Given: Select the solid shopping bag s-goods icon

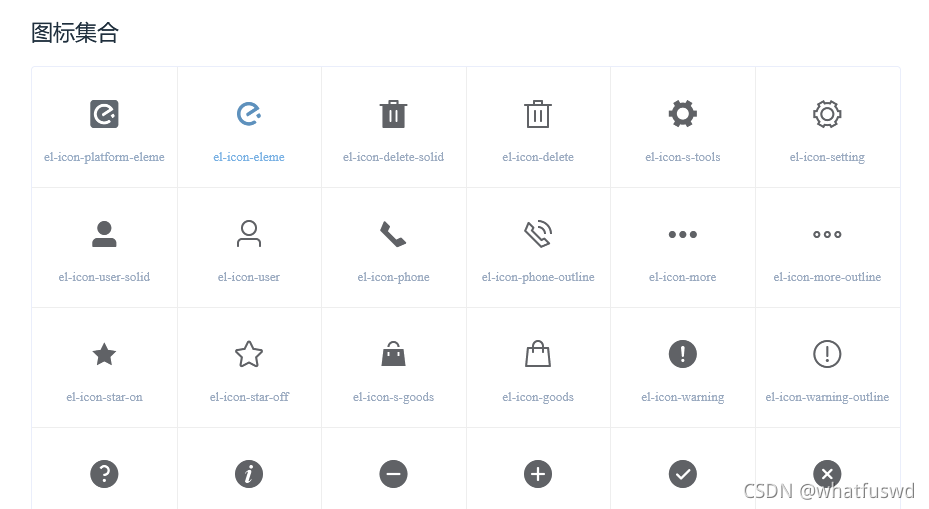Looking at the screenshot, I should pos(393,354).
